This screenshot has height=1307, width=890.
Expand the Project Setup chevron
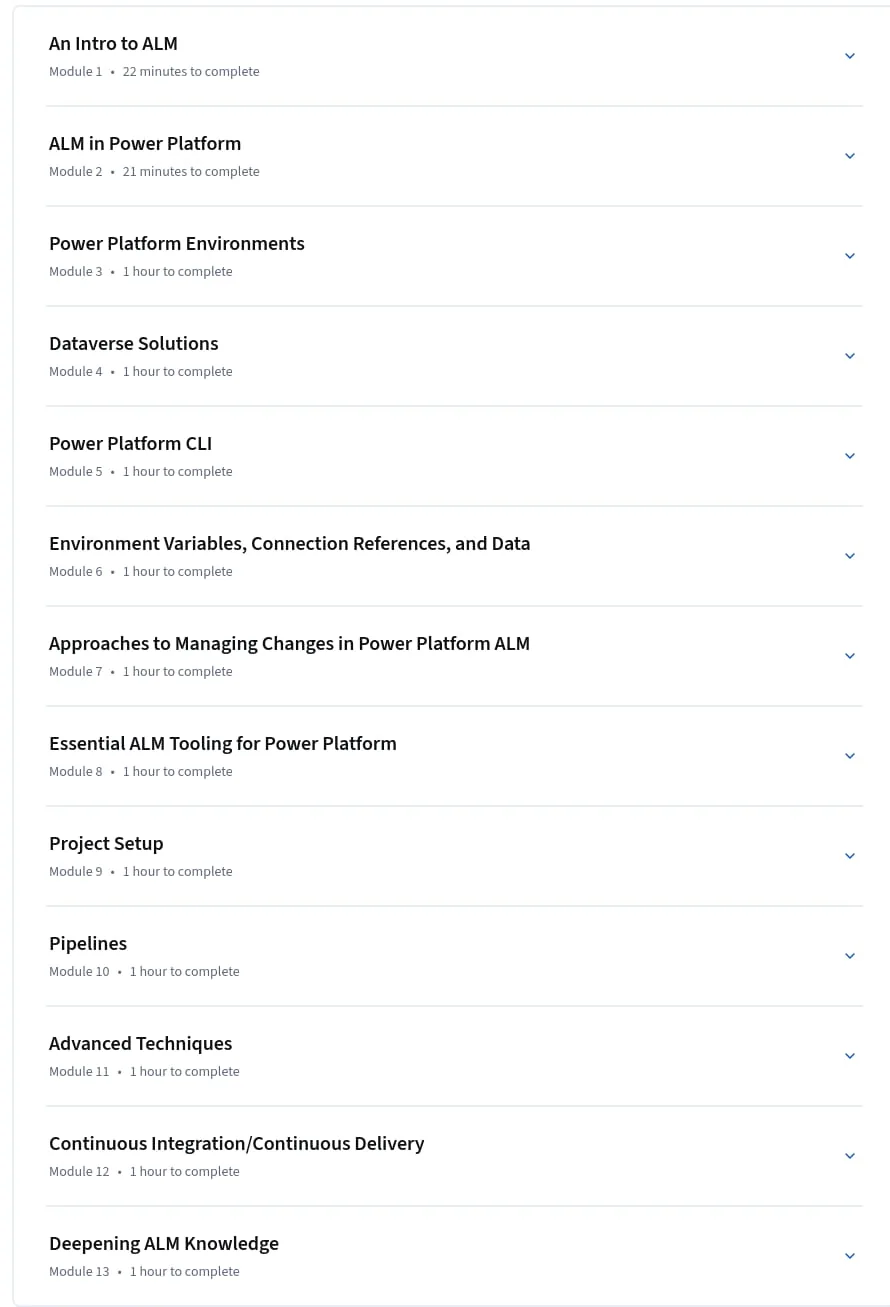850,856
